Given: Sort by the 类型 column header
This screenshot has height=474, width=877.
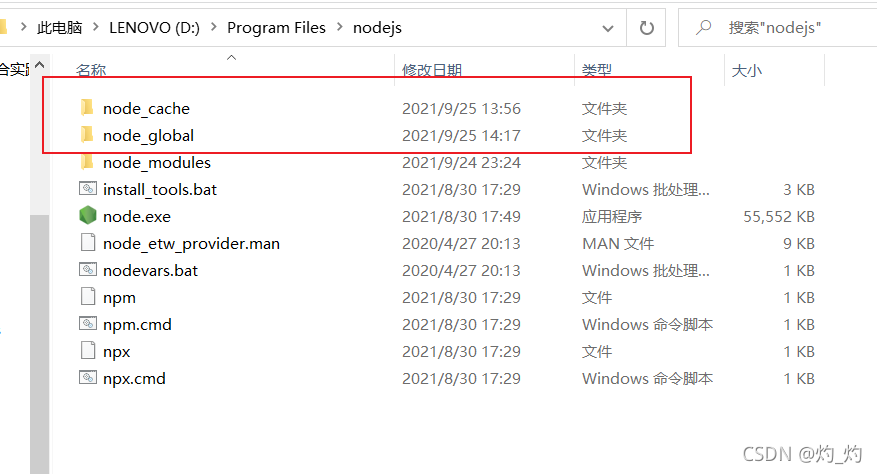Looking at the screenshot, I should 597,70.
